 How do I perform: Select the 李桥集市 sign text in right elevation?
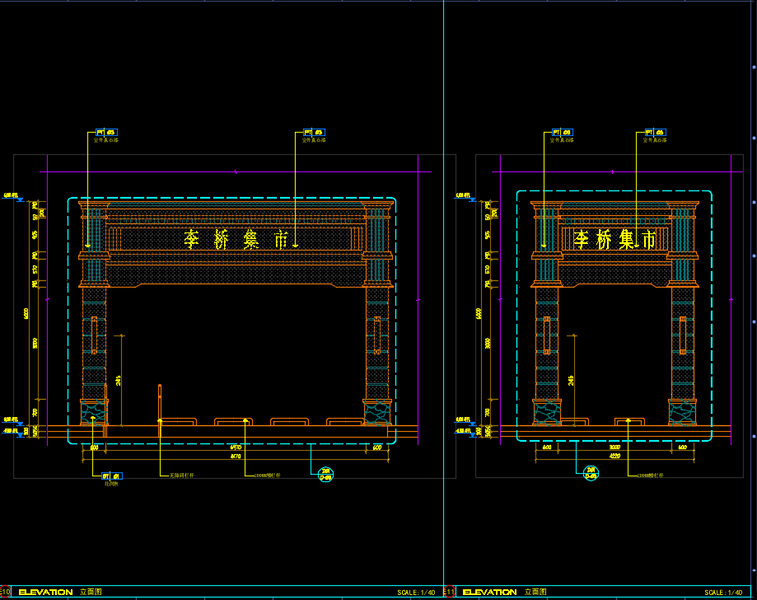[x=614, y=239]
